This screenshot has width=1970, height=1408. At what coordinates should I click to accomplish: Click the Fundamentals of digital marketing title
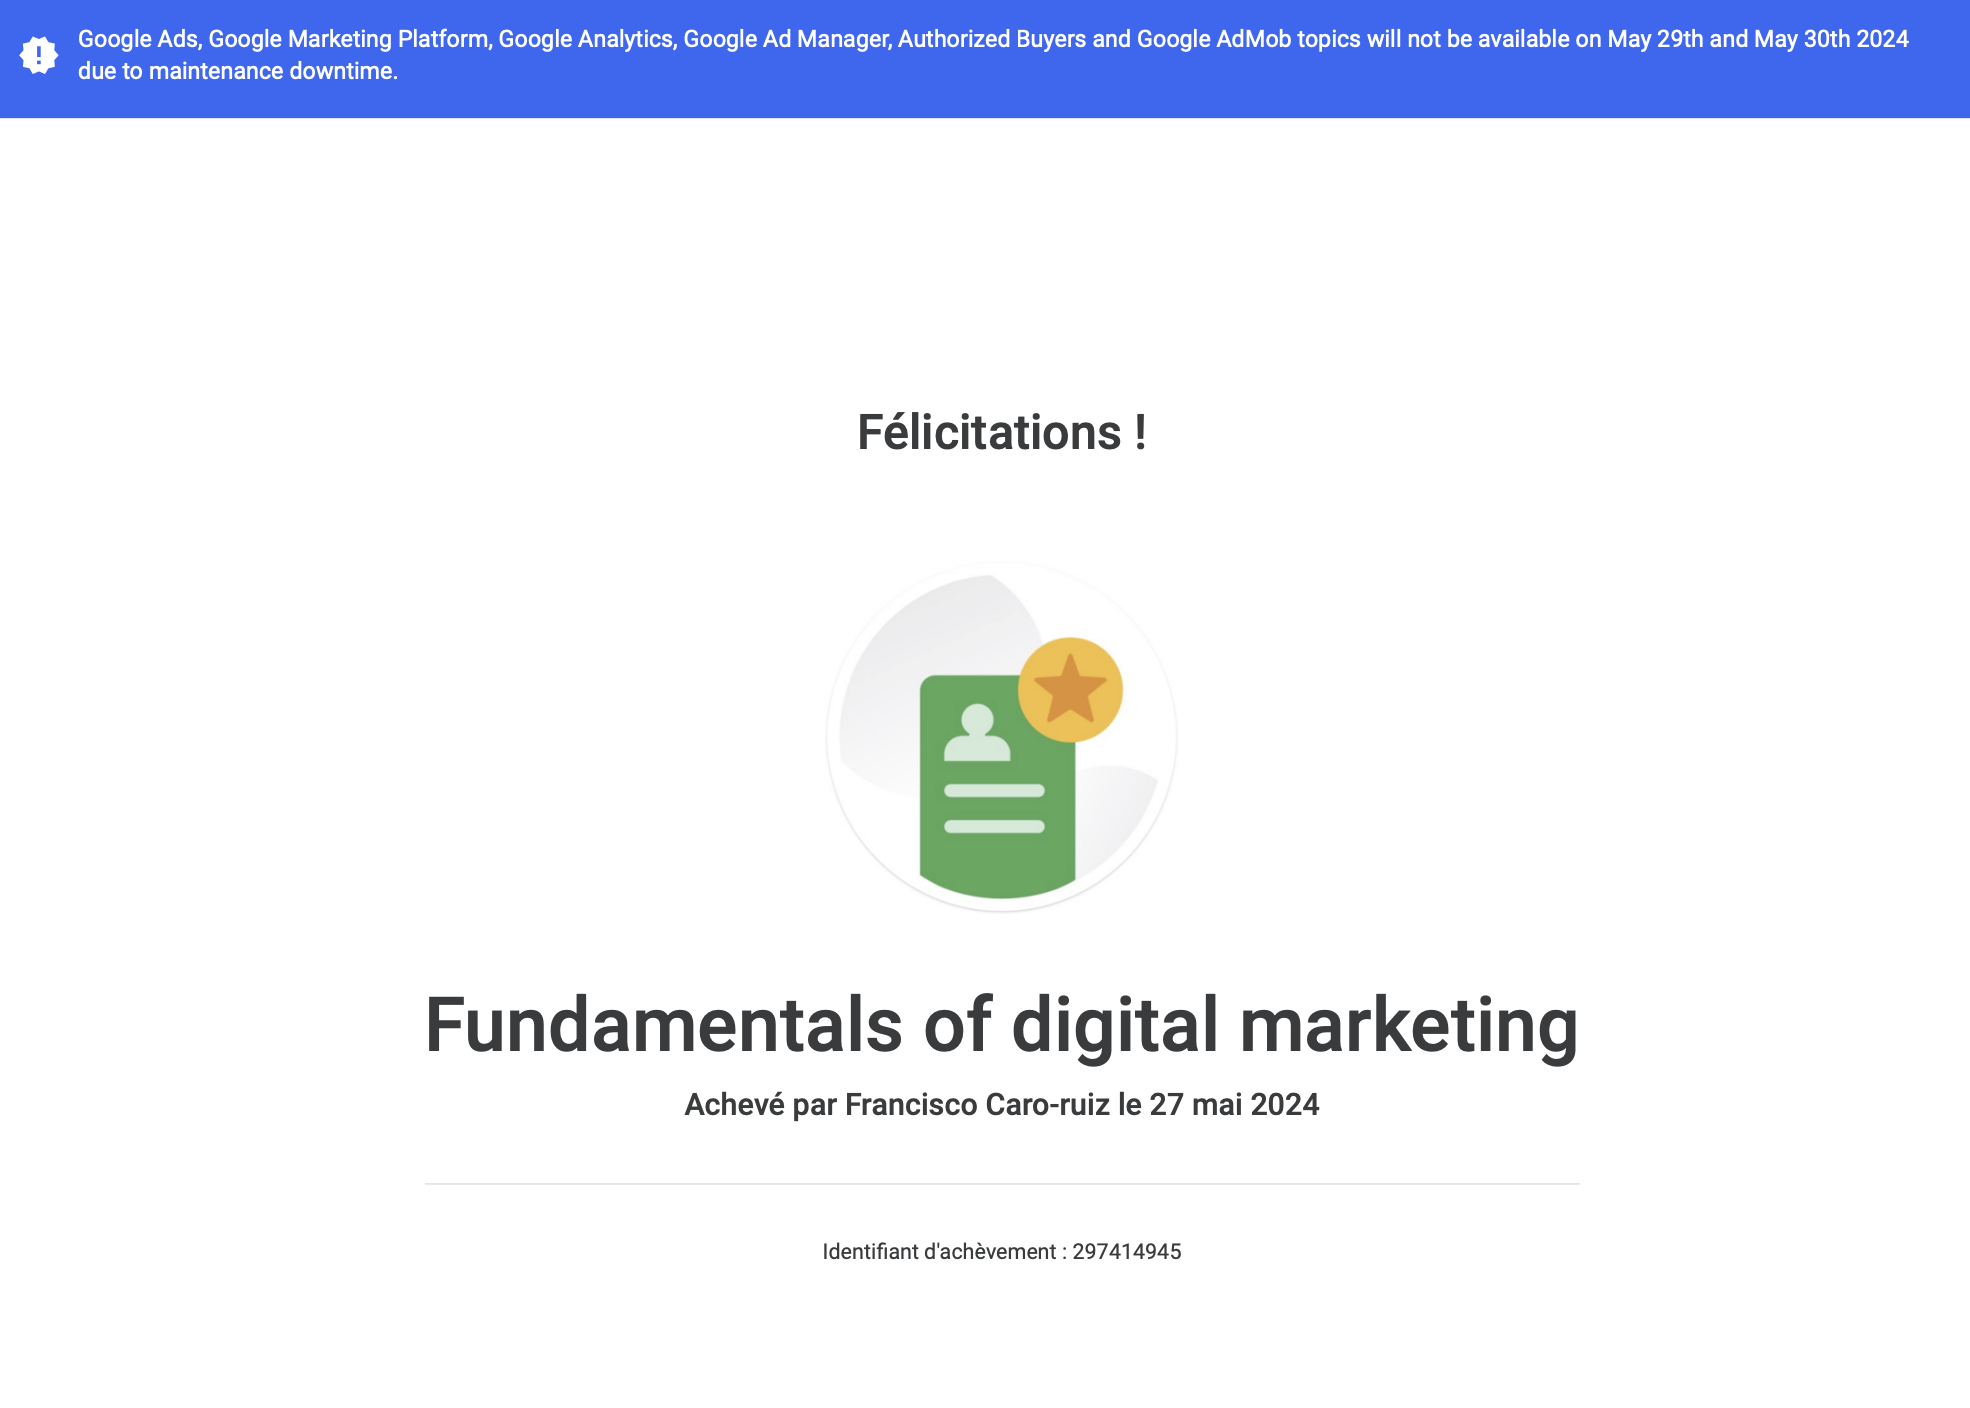coord(1001,1025)
